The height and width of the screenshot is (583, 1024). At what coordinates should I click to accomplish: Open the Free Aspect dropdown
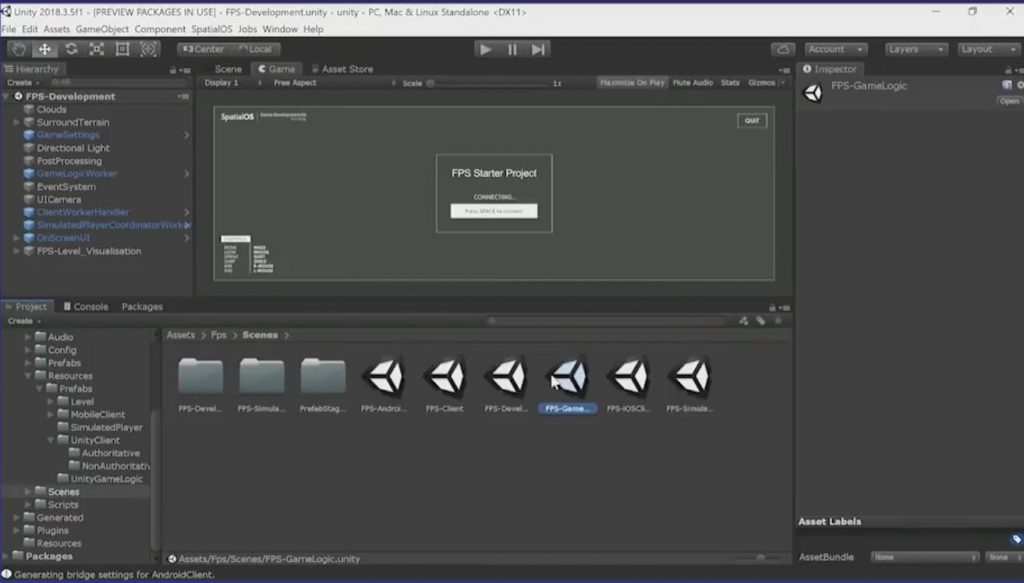pos(334,83)
